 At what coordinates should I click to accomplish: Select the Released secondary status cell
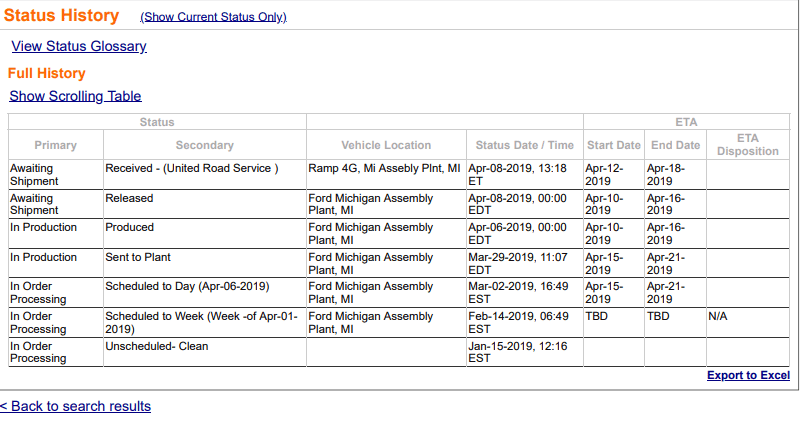coord(205,204)
